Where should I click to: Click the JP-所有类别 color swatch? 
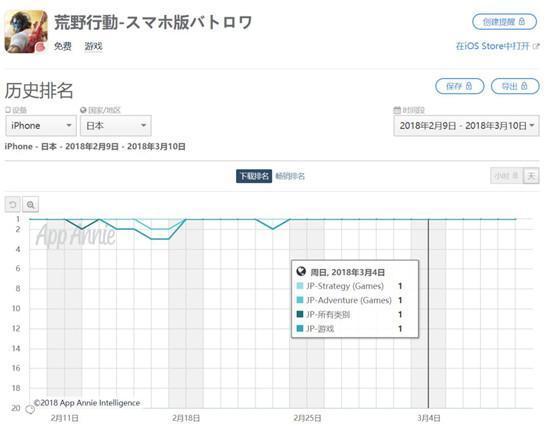[300, 314]
